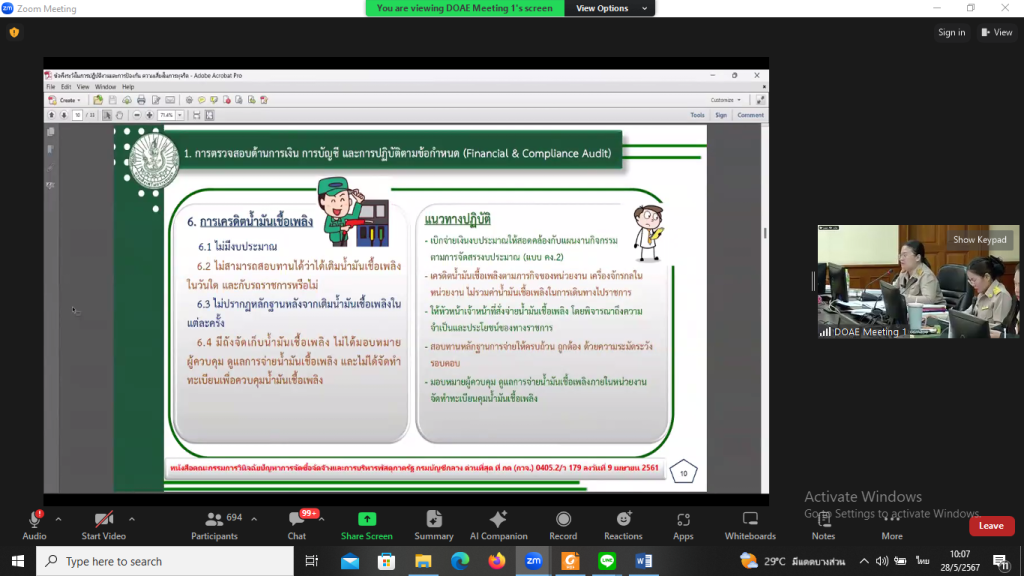The width and height of the screenshot is (1024, 576).
Task: Open the More options menu
Action: click(x=892, y=526)
